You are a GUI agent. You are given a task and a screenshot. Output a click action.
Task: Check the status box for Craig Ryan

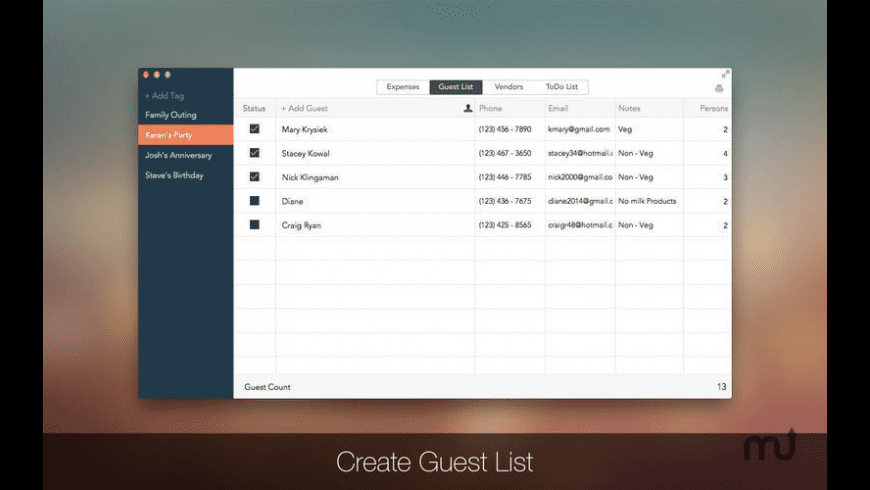click(254, 225)
